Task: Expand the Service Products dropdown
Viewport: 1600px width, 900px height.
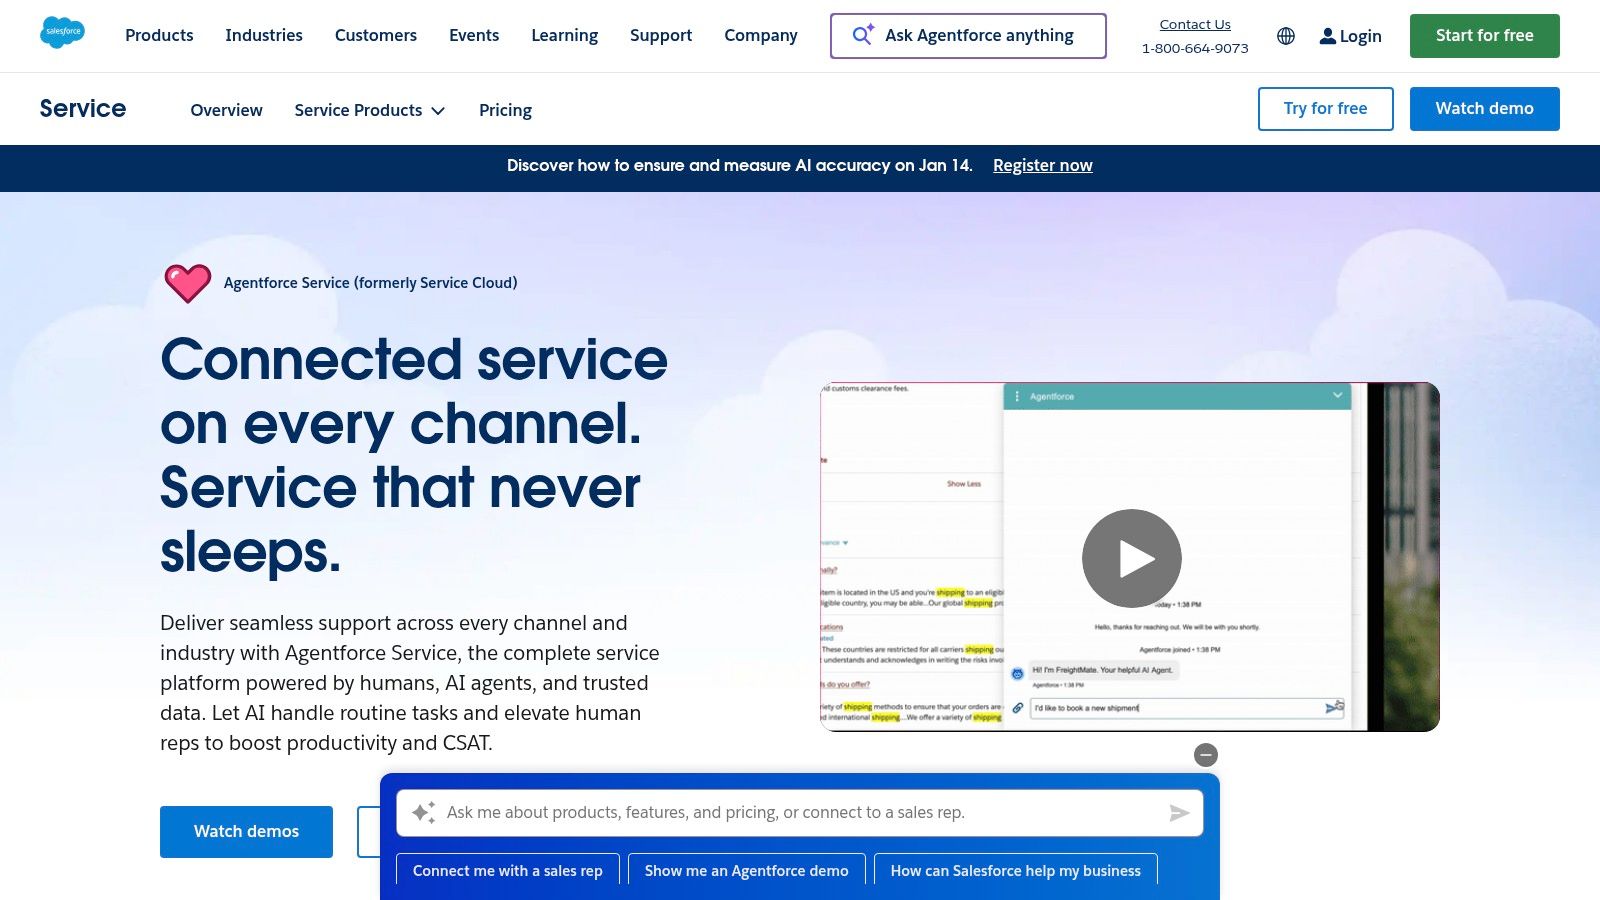Action: point(369,110)
